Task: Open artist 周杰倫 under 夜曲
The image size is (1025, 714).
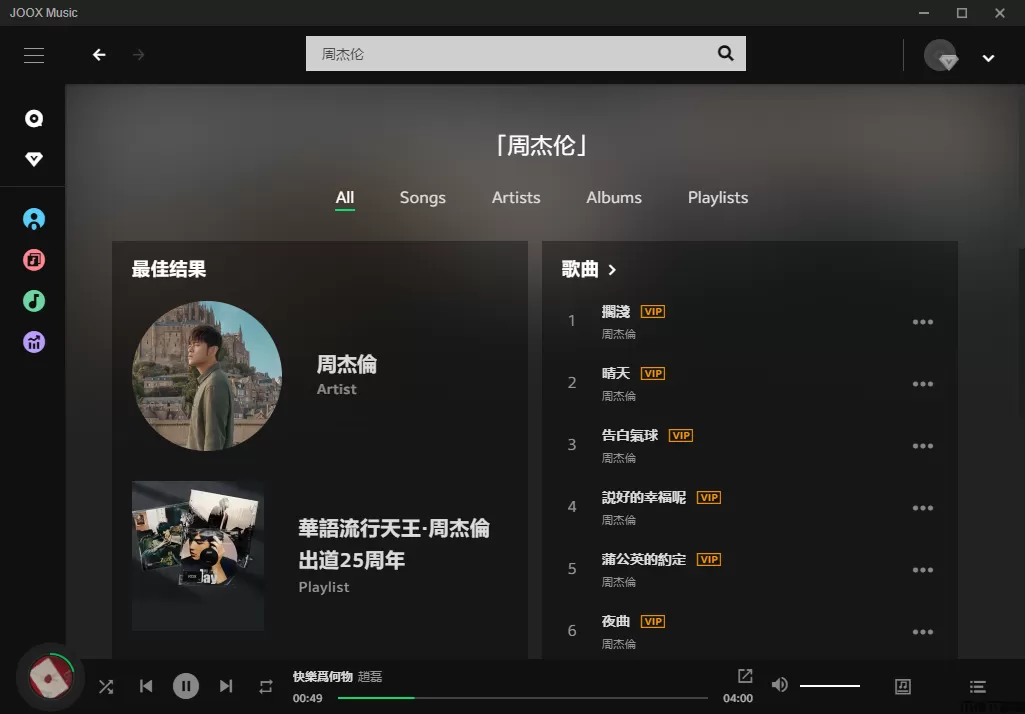Action: point(618,644)
